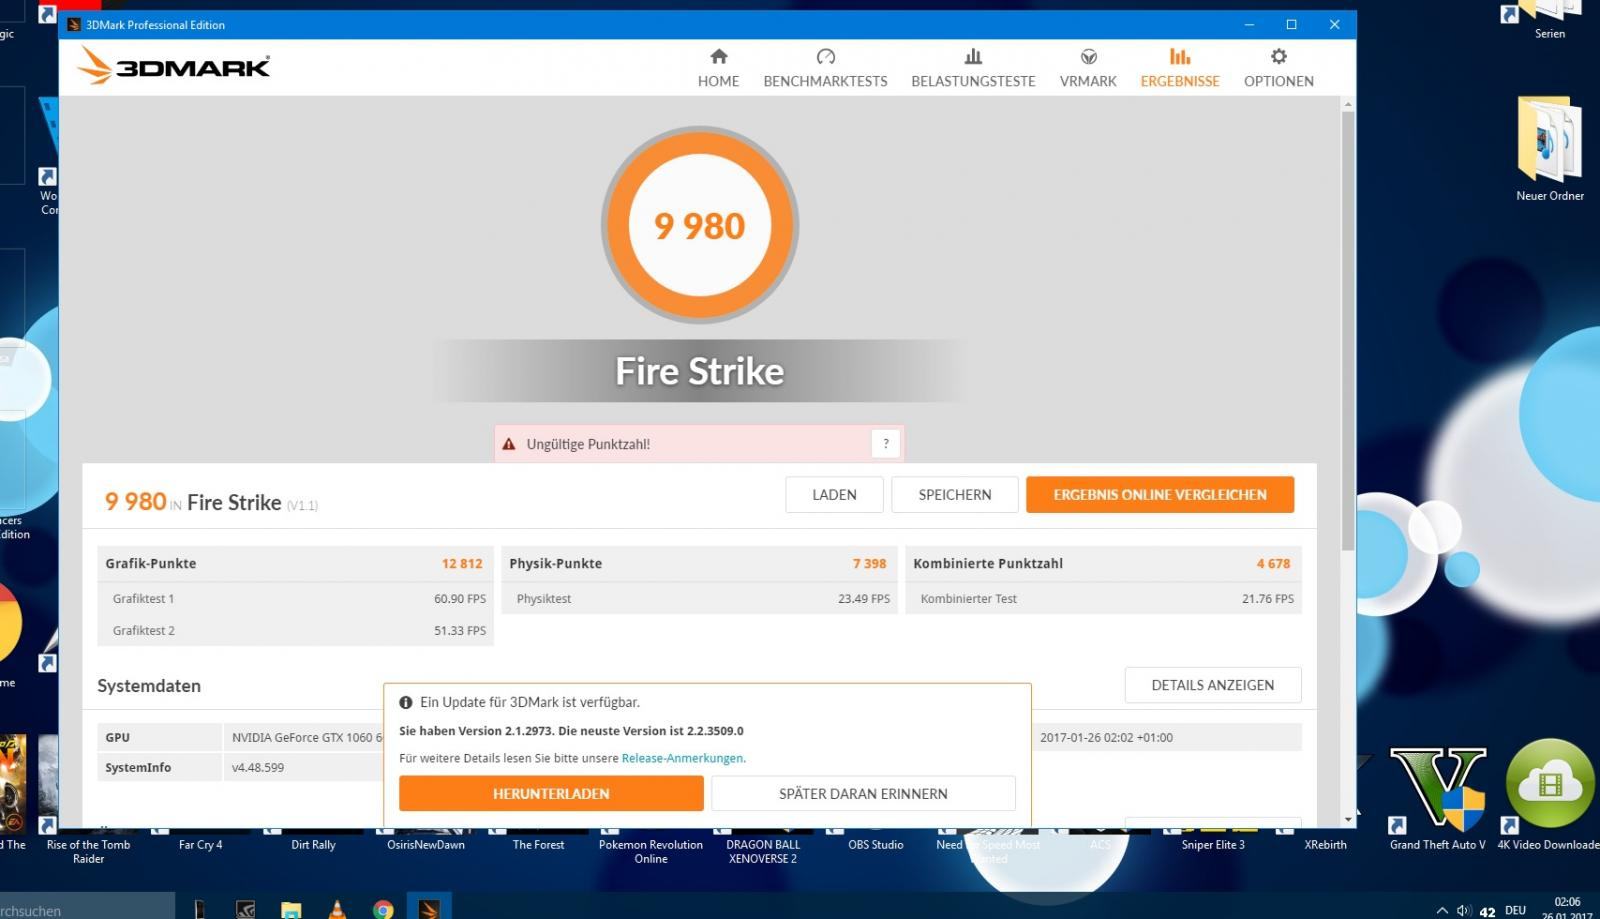Select Pokemon Revolution Online desktop shortcut
Image resolution: width=1600 pixels, height=919 pixels.
(651, 851)
